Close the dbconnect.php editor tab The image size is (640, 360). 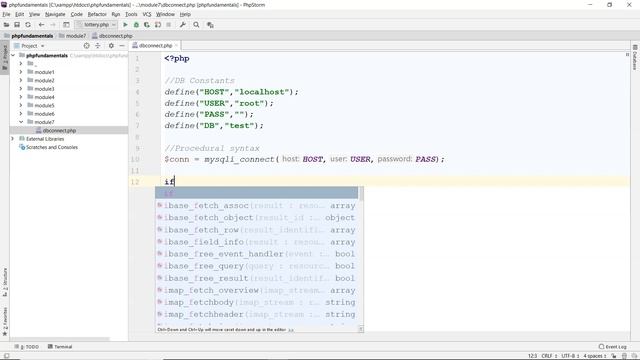(x=176, y=45)
